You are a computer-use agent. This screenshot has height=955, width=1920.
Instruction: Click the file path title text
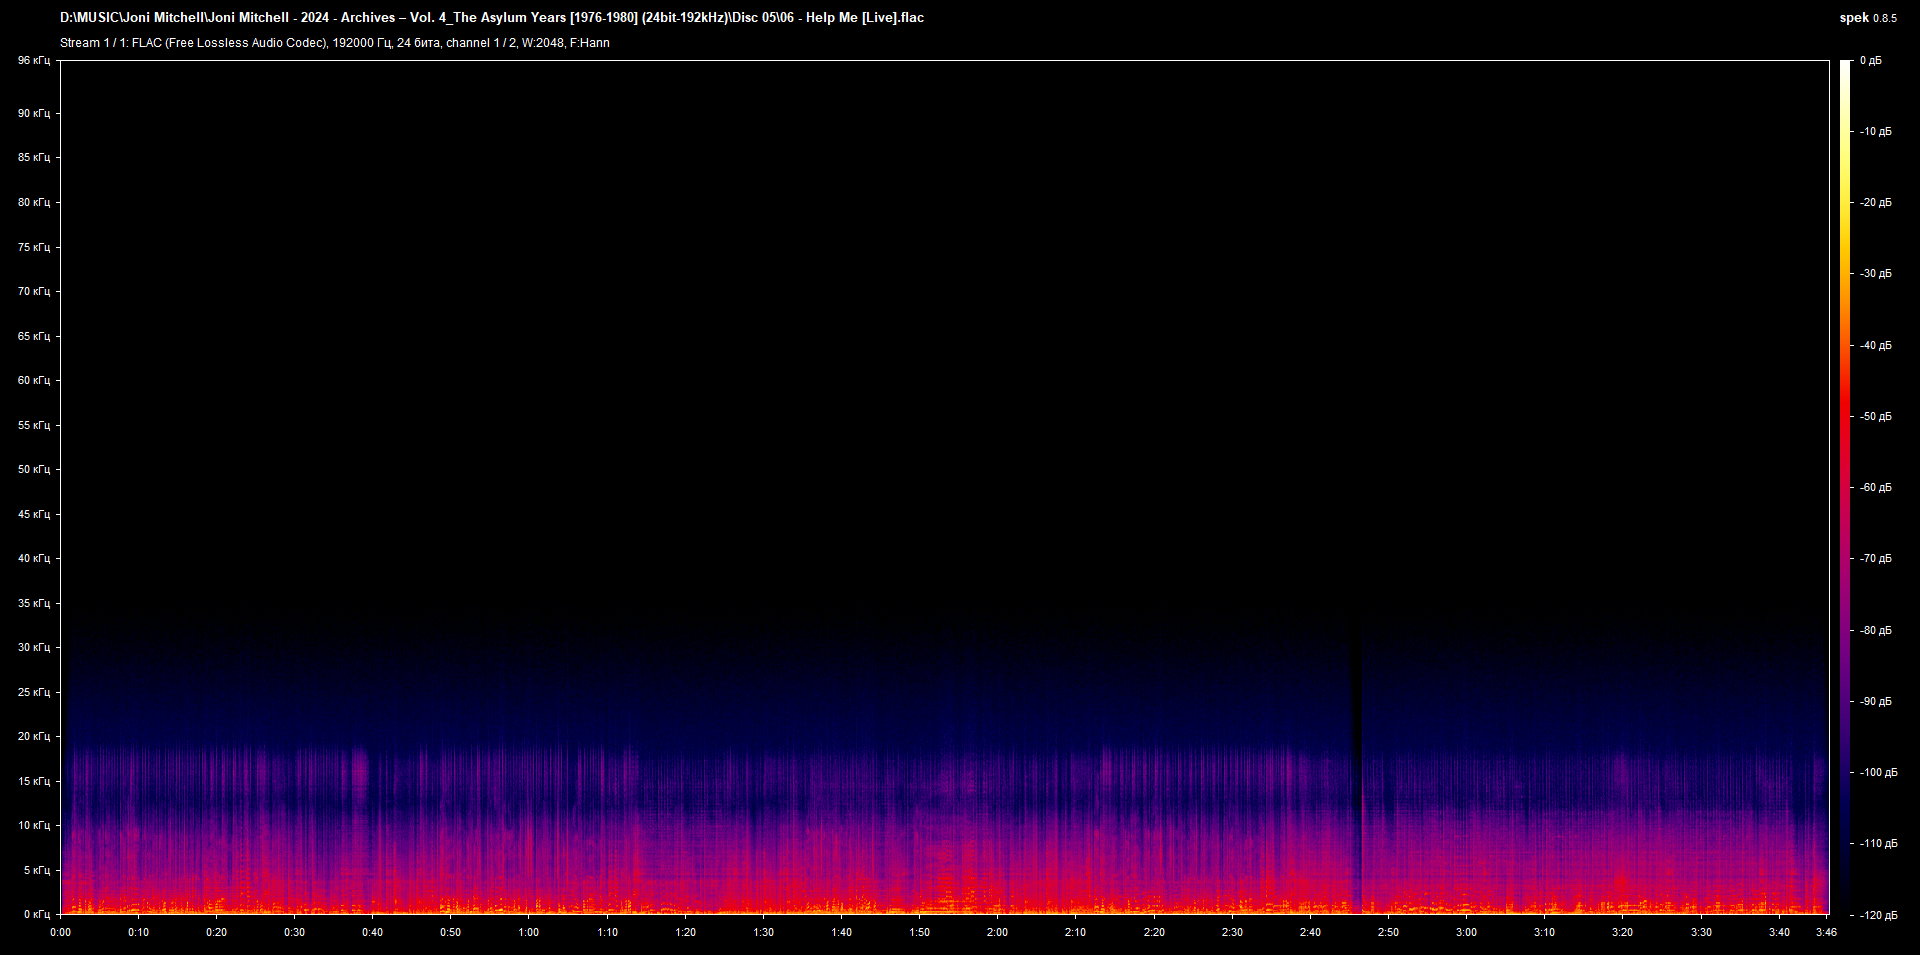pos(490,17)
